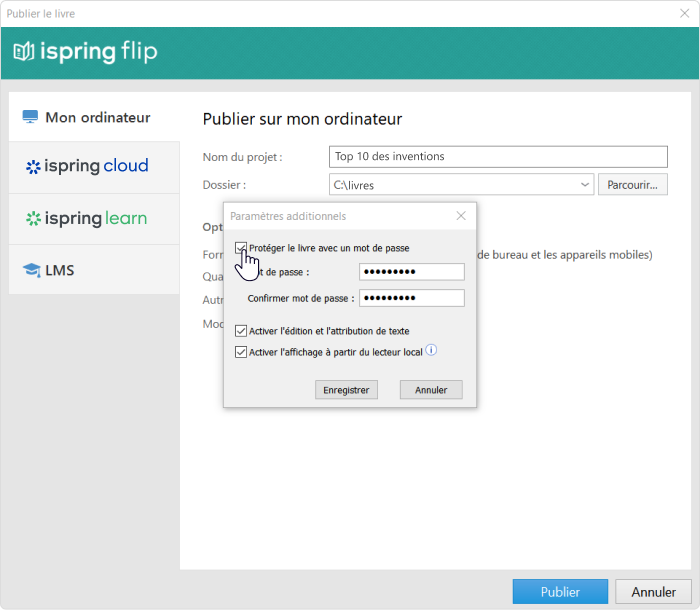Viewport: 700px width, 610px height.
Task: Toggle Activer l'affichage à partir du lecteur local
Action: coord(241,352)
